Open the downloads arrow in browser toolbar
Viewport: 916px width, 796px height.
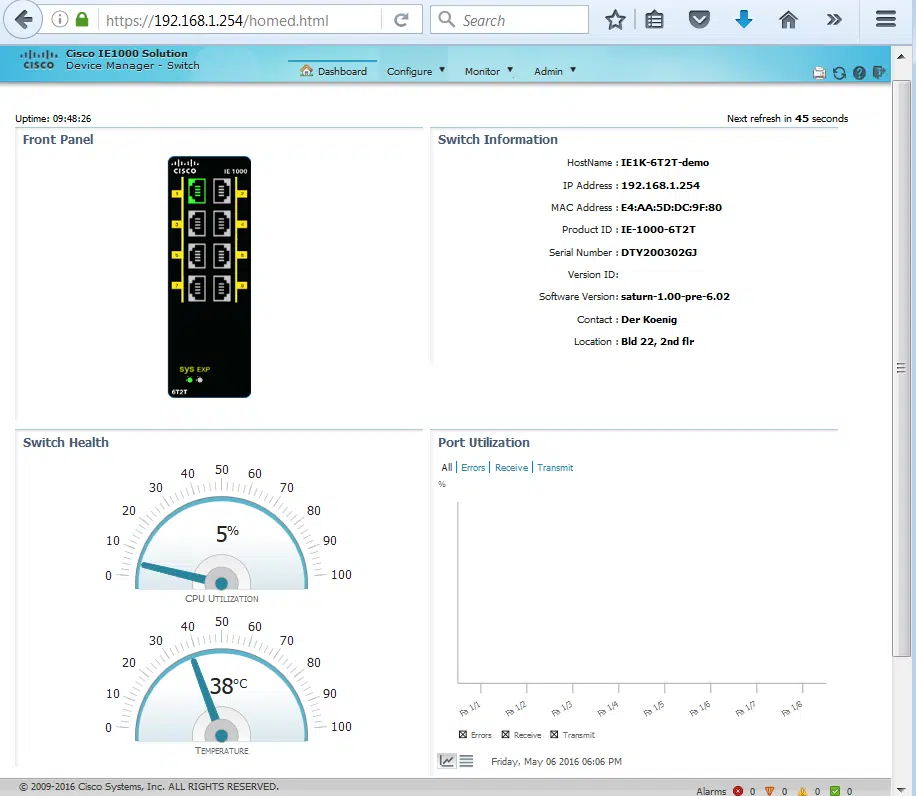pyautogui.click(x=744, y=20)
